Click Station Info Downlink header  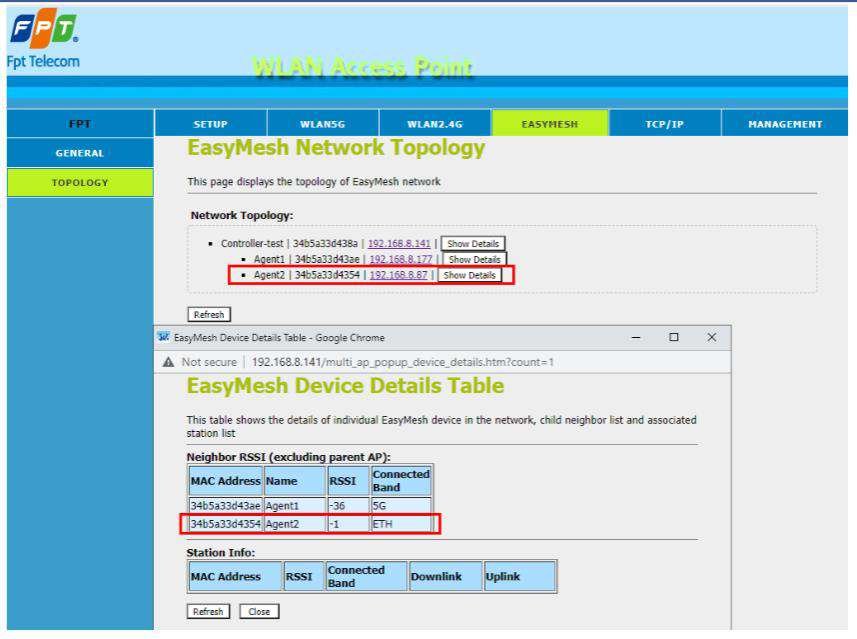coord(445,576)
